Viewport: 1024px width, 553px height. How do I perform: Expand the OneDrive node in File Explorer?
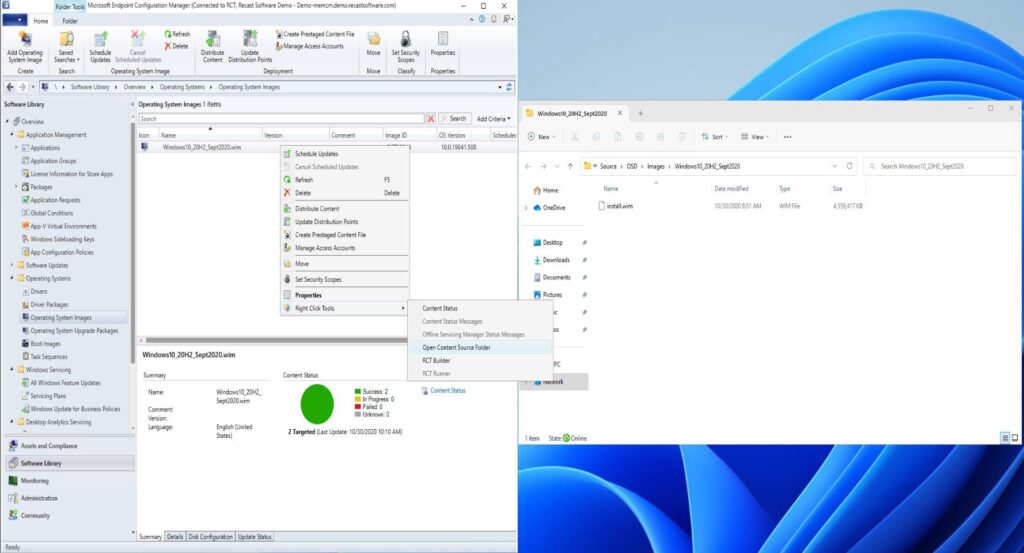526,208
